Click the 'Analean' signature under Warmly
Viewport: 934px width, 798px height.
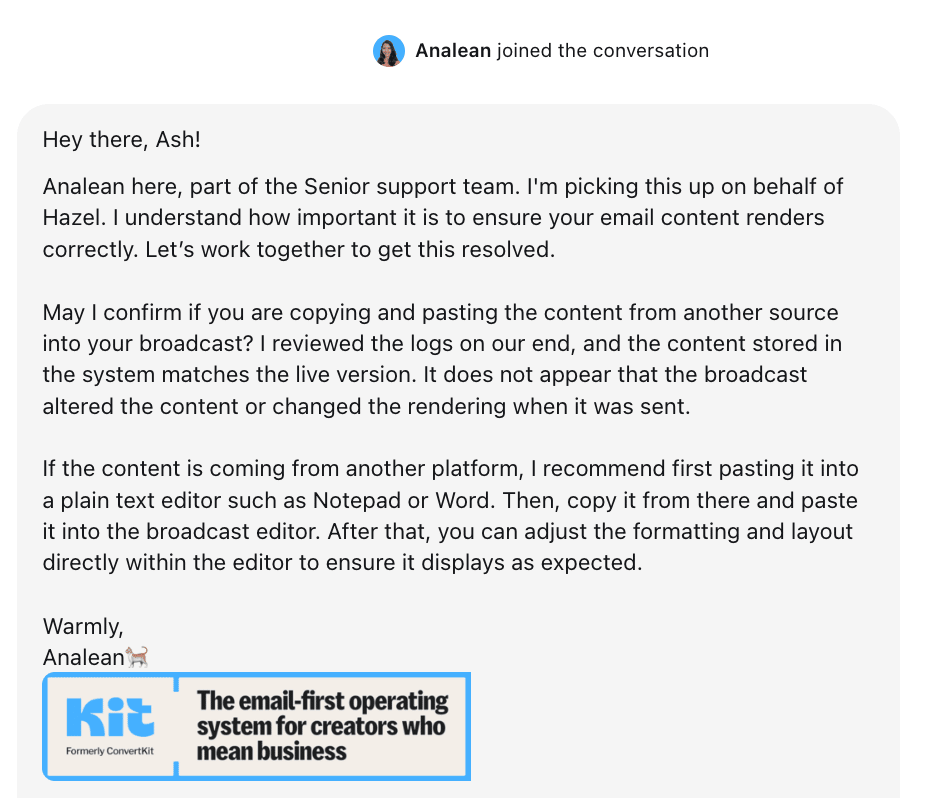pyautogui.click(x=83, y=657)
